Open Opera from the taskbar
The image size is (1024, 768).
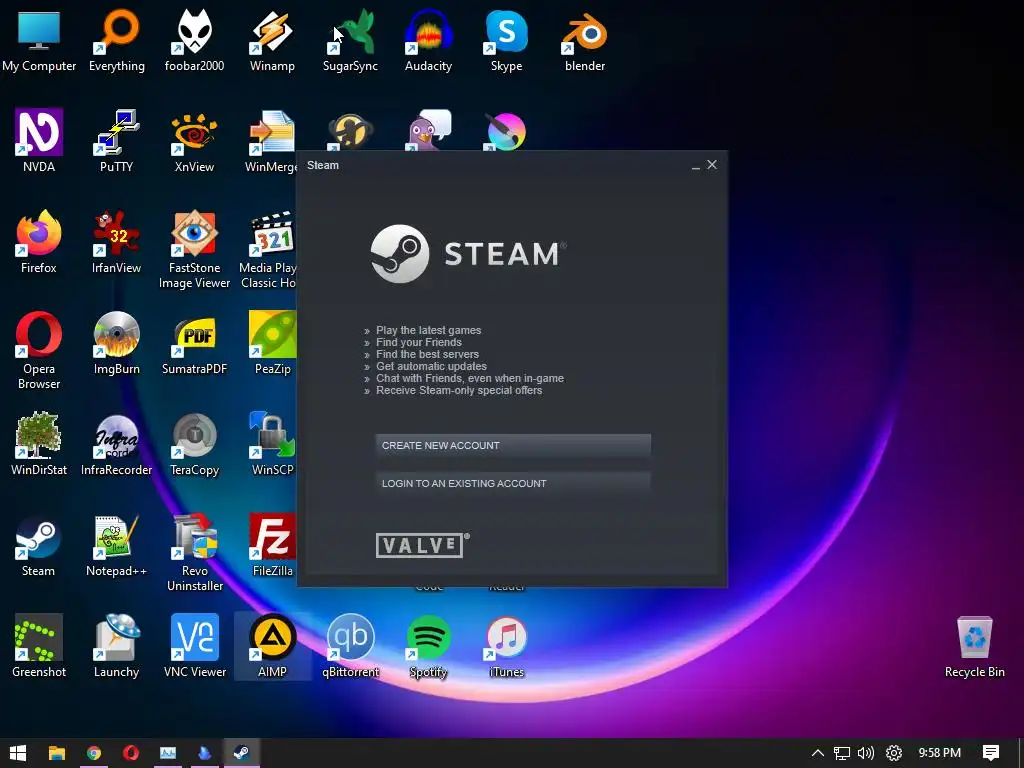(131, 753)
